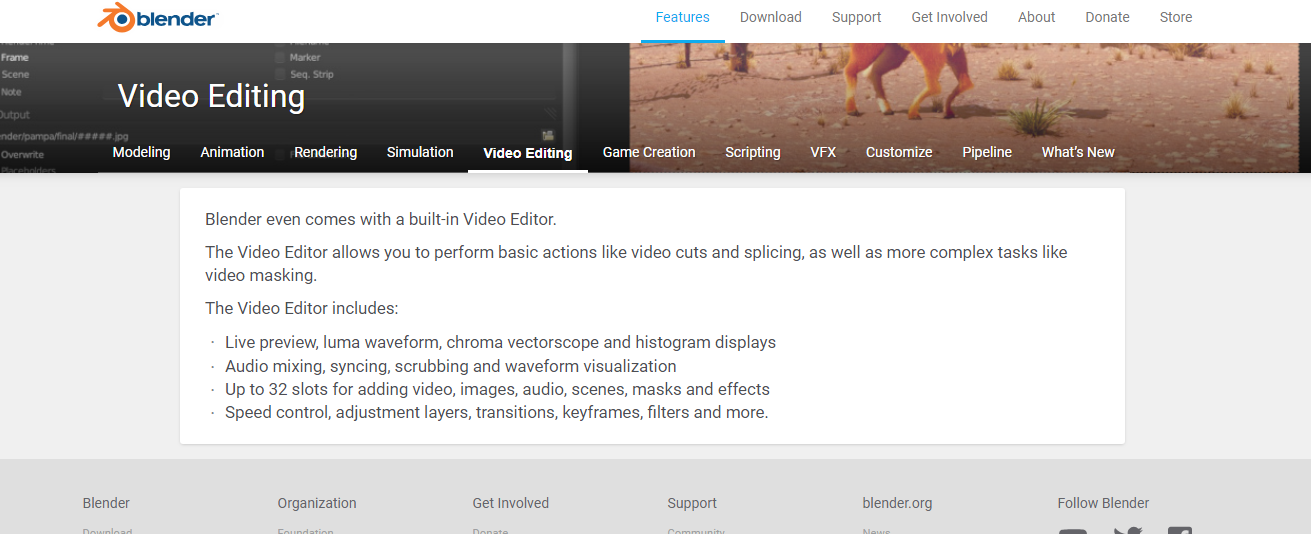This screenshot has width=1311, height=534.
Task: Click the 'Follow Blender' footer heading
Action: click(x=1103, y=503)
